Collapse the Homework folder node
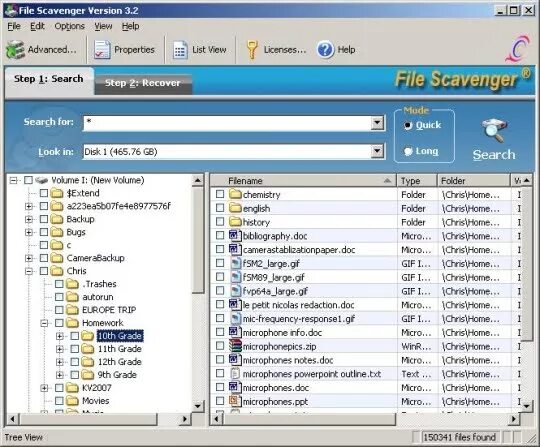The width and height of the screenshot is (540, 447). (x=44, y=323)
